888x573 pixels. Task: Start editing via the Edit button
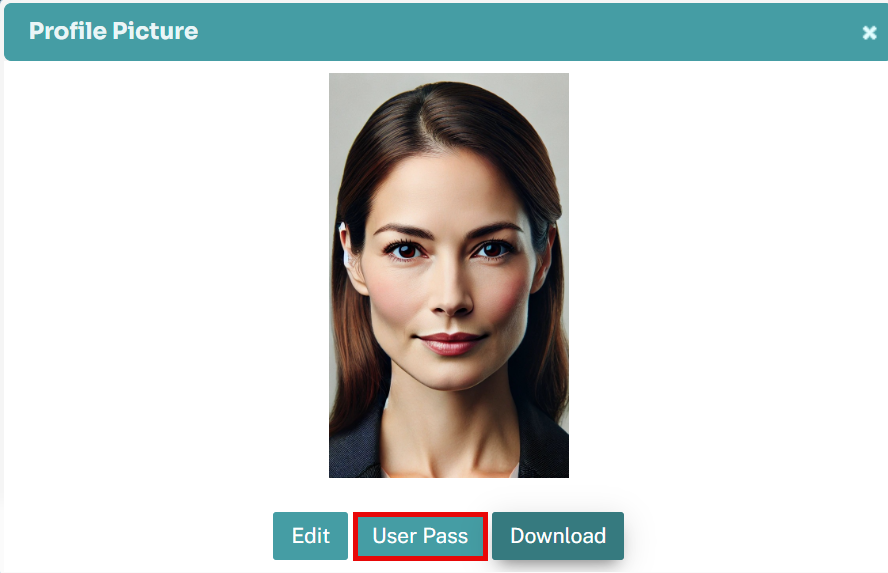click(x=310, y=536)
